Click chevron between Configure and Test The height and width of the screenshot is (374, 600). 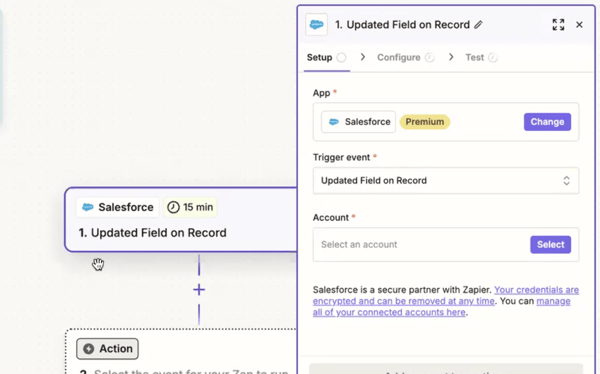pos(451,57)
